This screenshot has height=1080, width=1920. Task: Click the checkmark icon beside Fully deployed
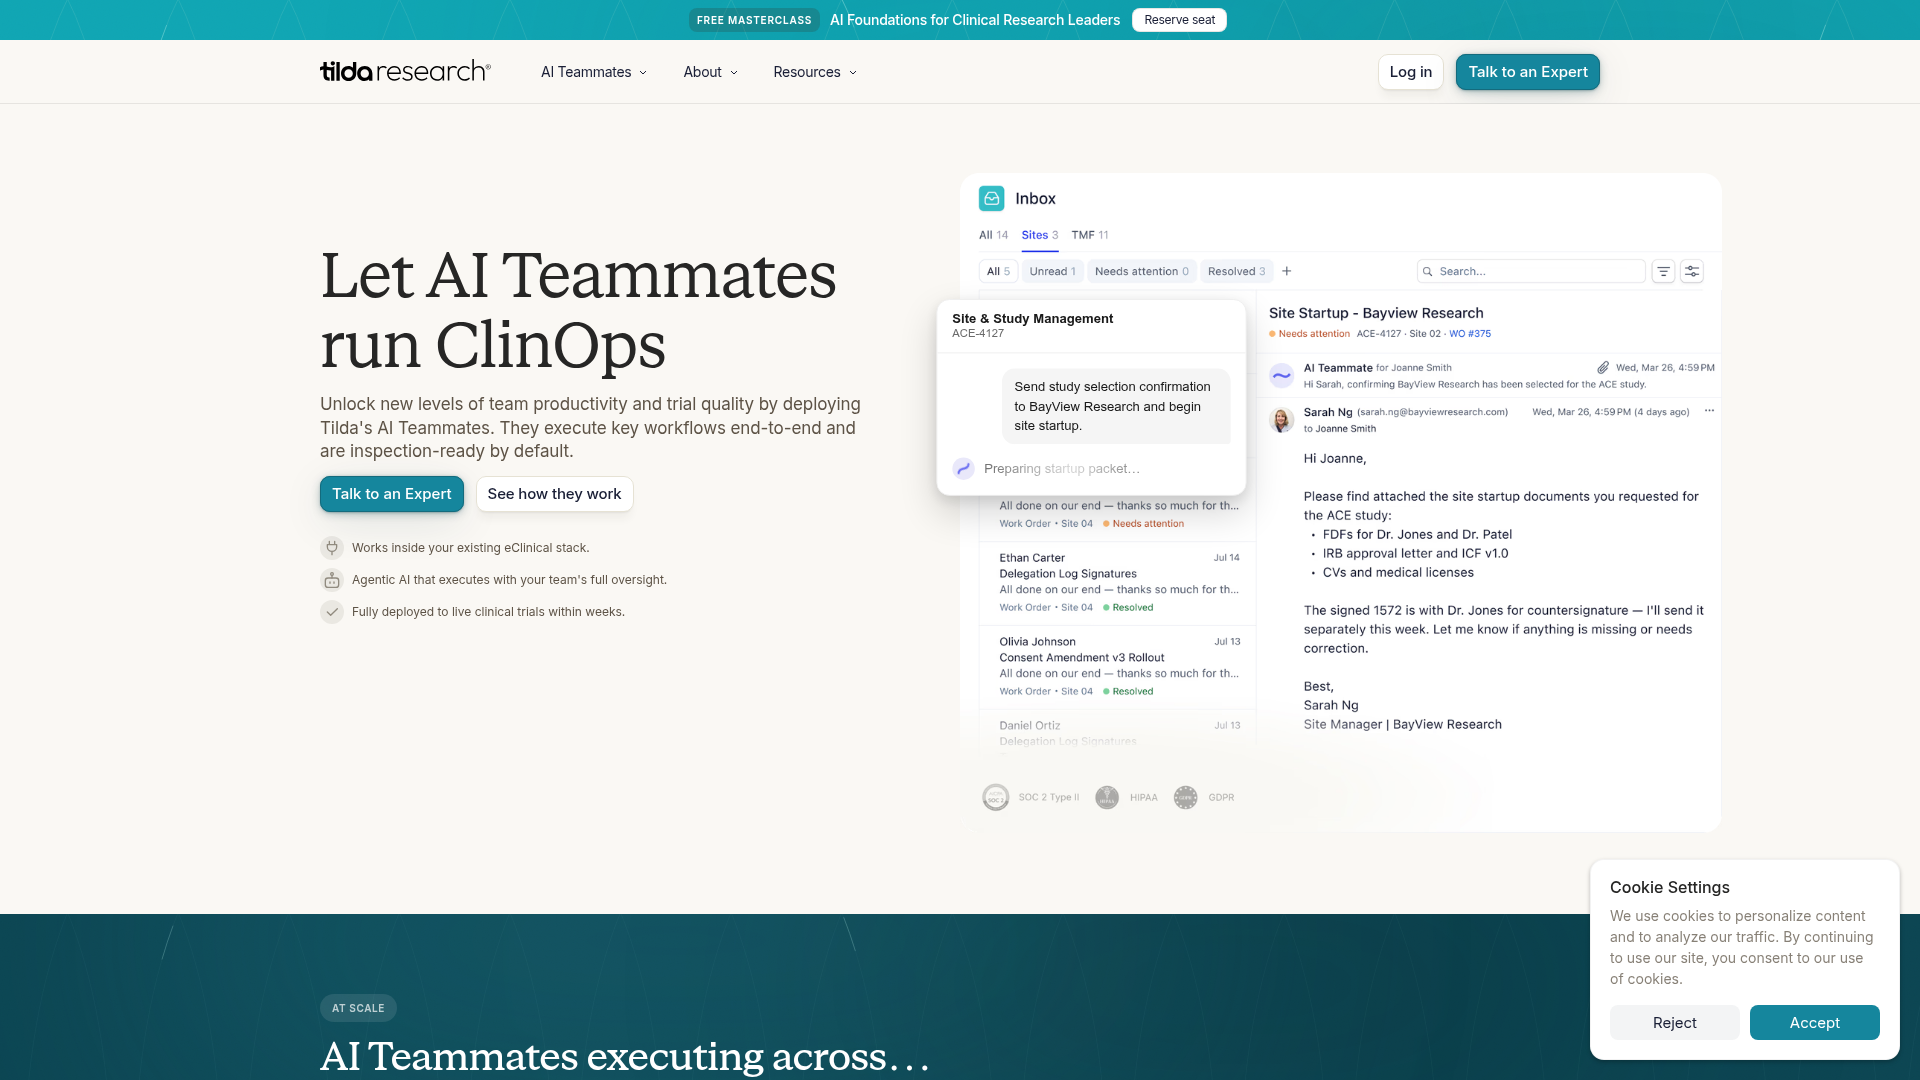tap(332, 612)
